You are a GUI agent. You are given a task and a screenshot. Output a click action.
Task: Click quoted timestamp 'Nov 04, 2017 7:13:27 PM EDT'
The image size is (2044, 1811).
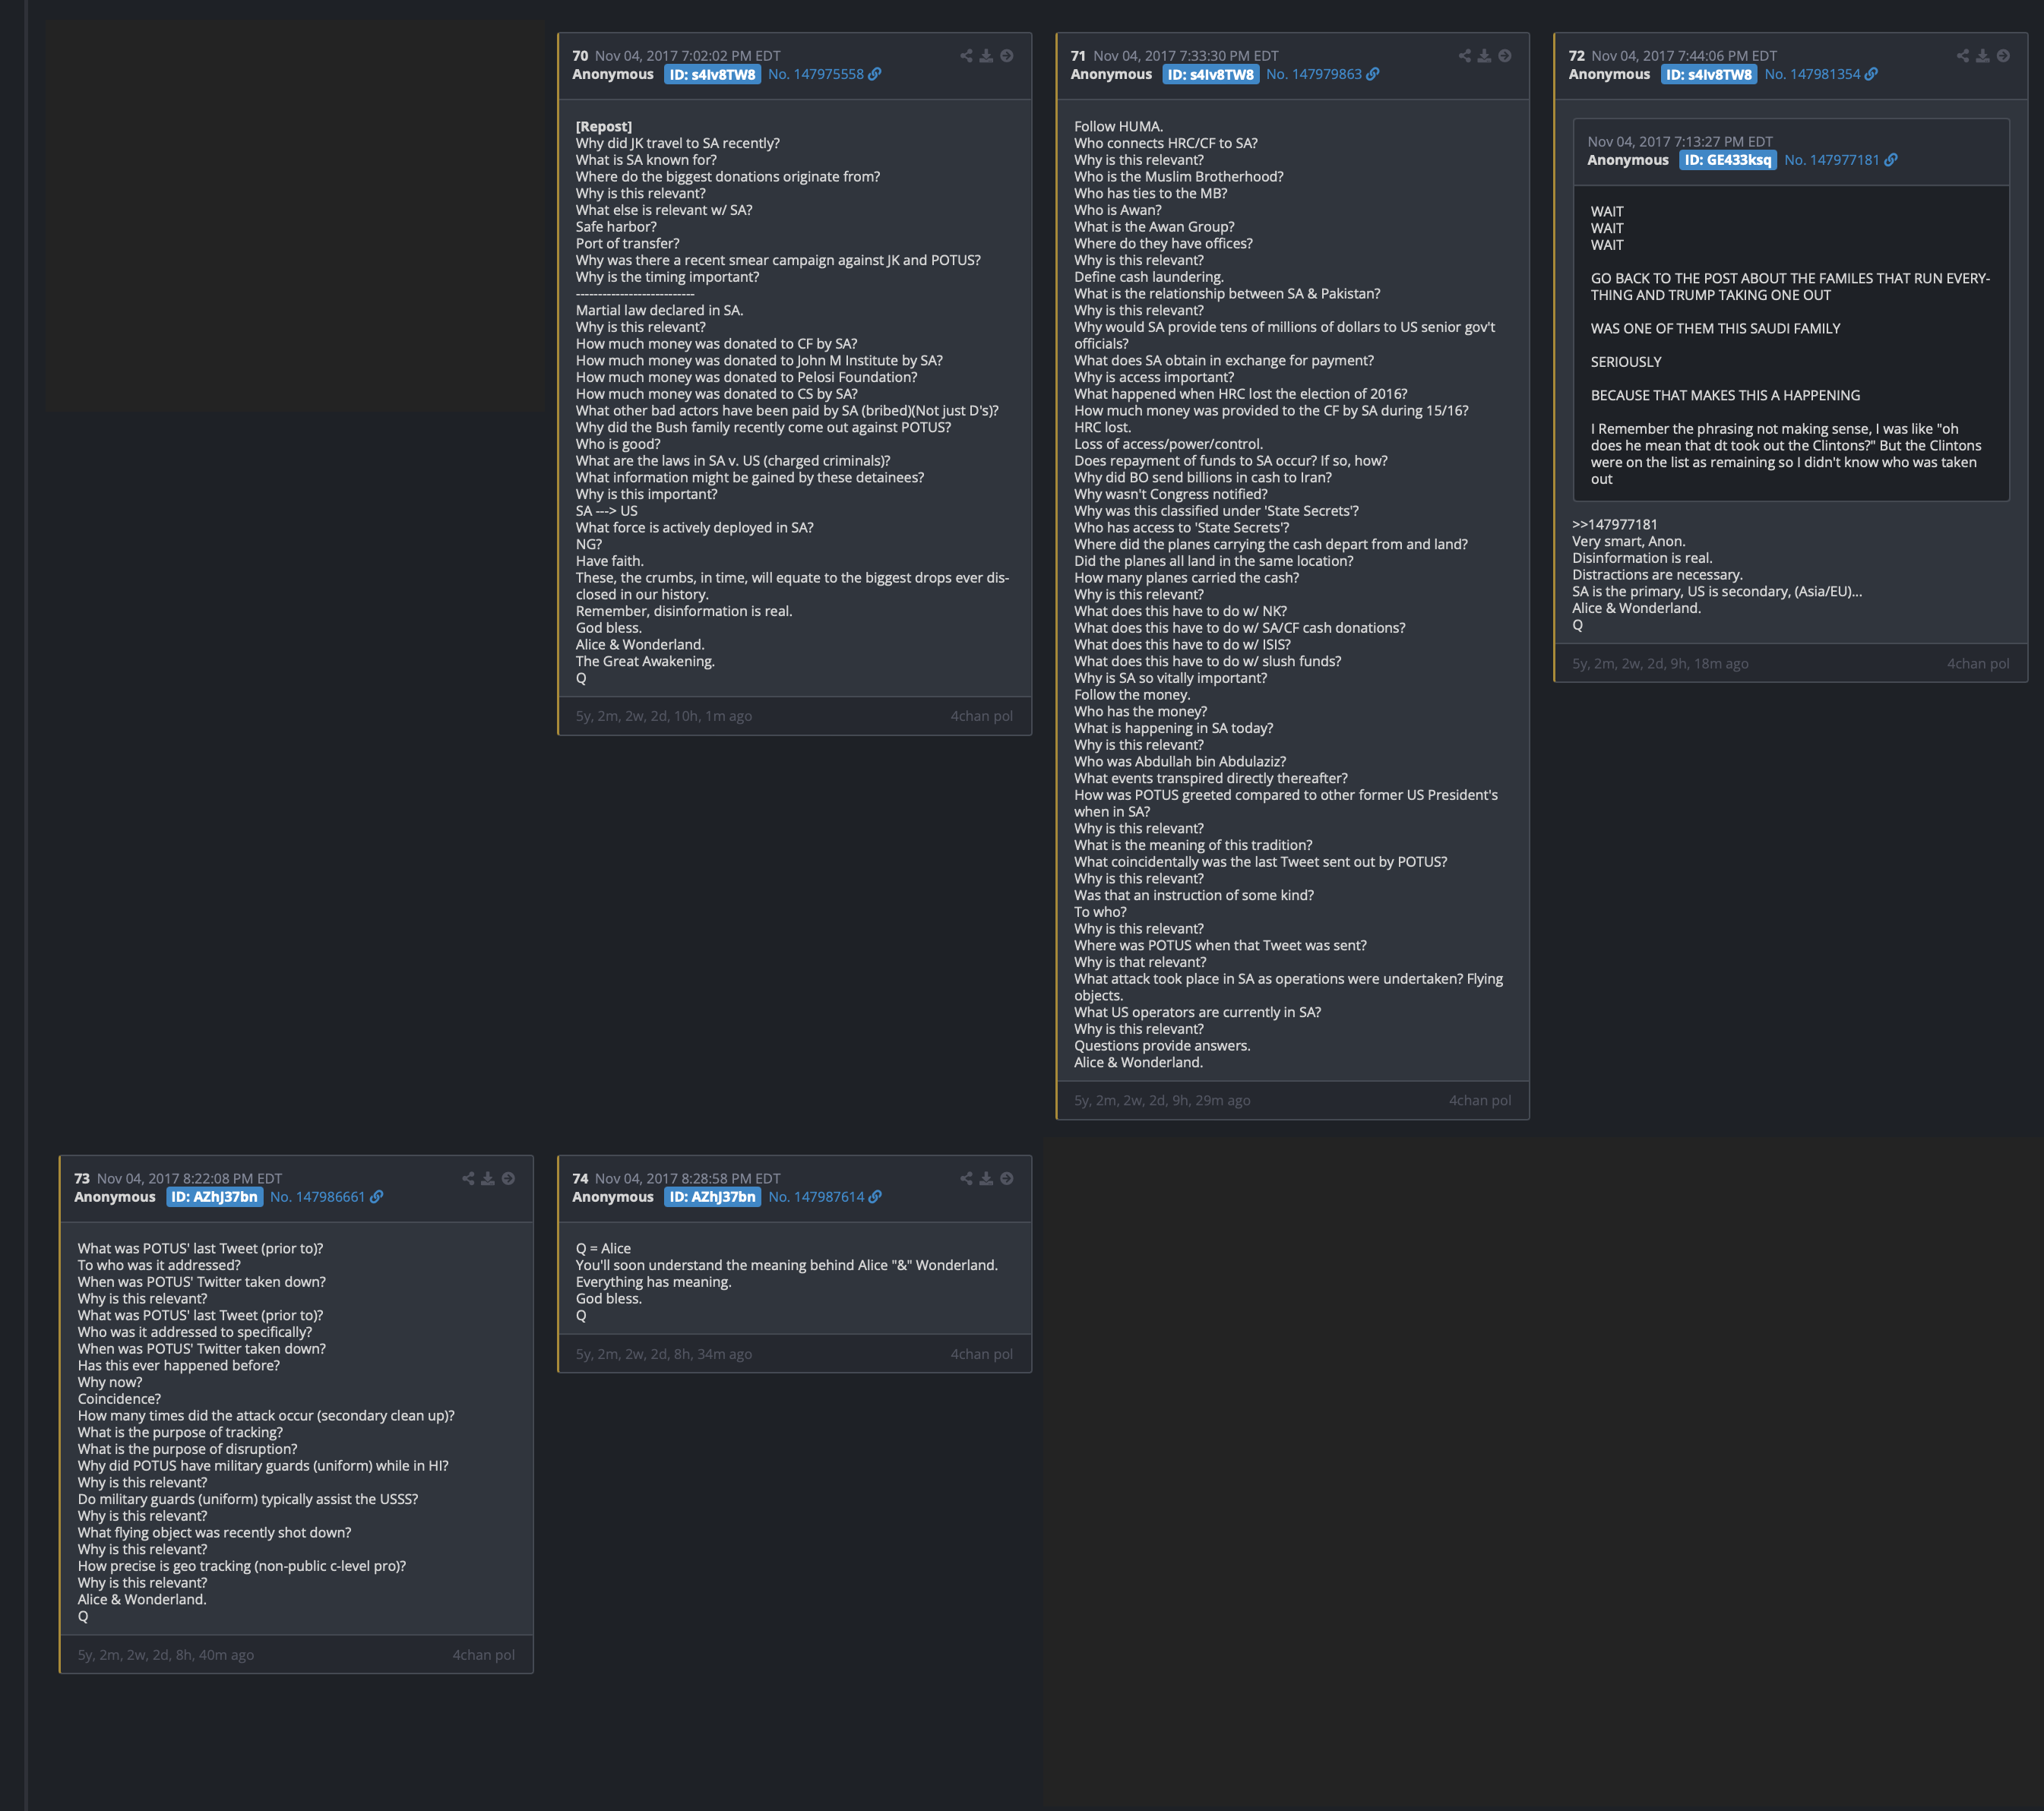point(1680,142)
